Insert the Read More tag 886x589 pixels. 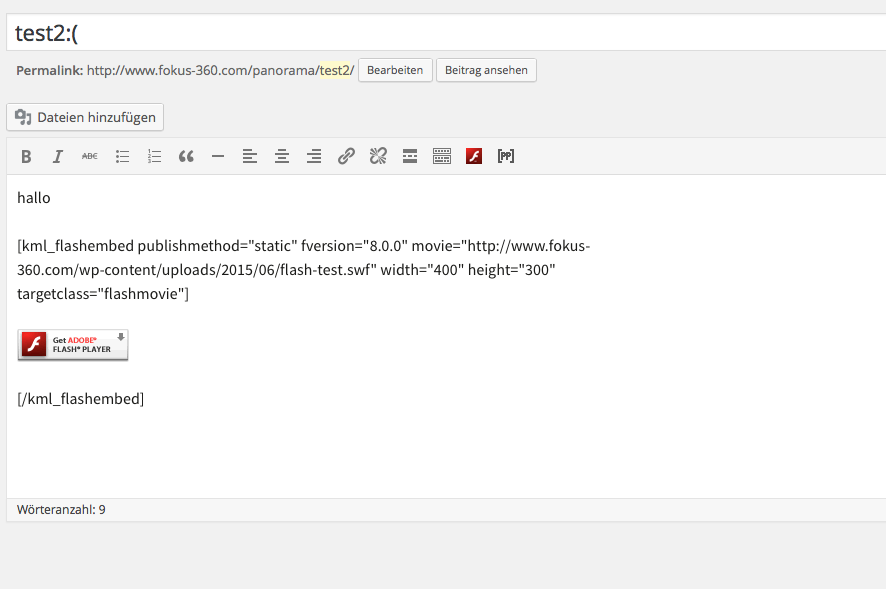pos(410,156)
